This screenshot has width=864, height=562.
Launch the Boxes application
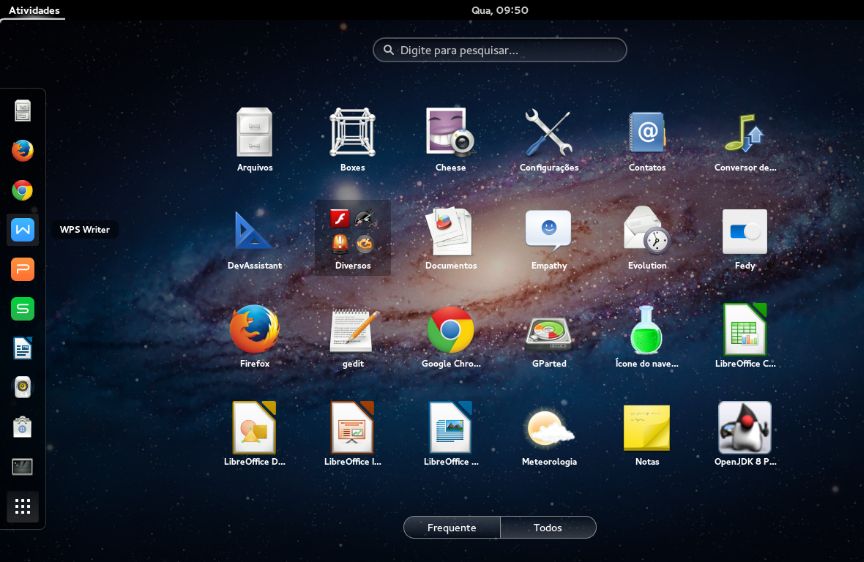(x=353, y=139)
